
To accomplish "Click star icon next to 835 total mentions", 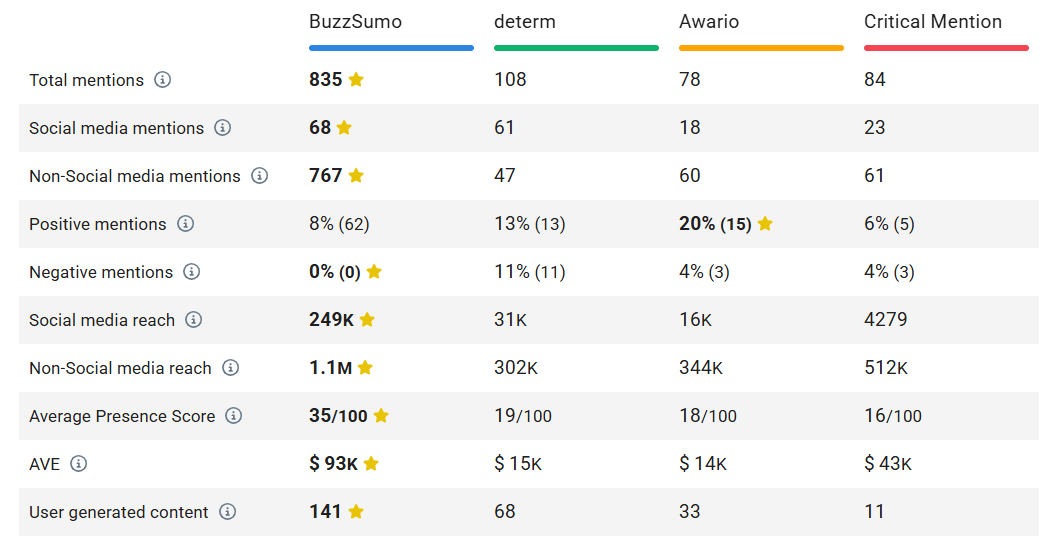I will tap(356, 80).
